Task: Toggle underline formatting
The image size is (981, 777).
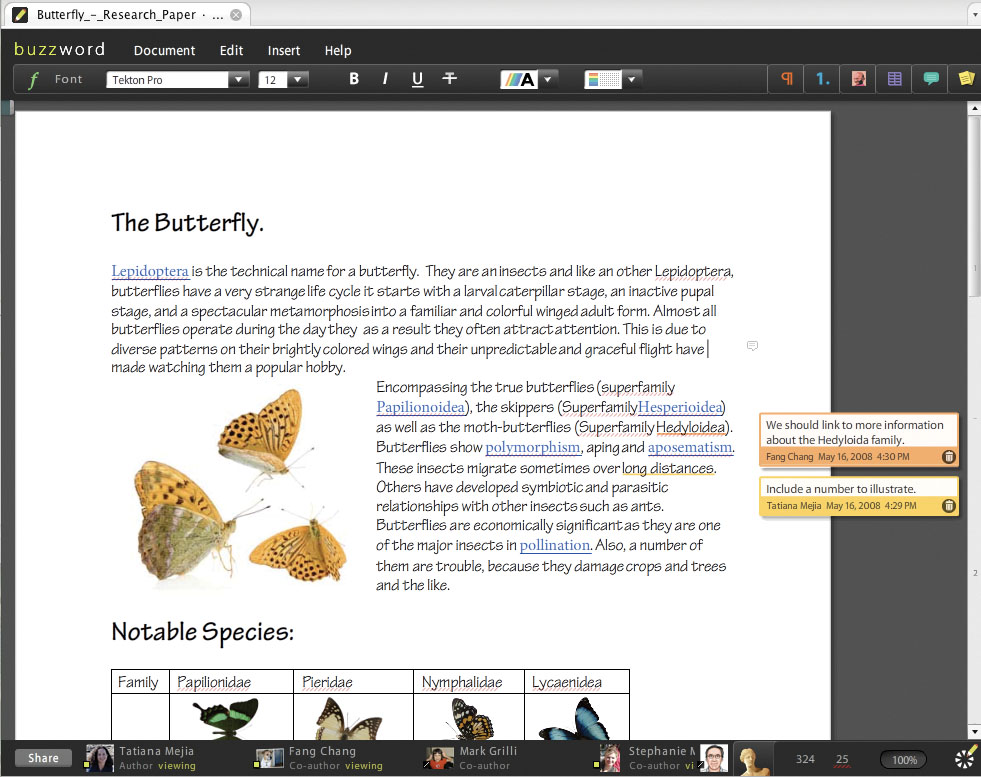Action: tap(417, 79)
